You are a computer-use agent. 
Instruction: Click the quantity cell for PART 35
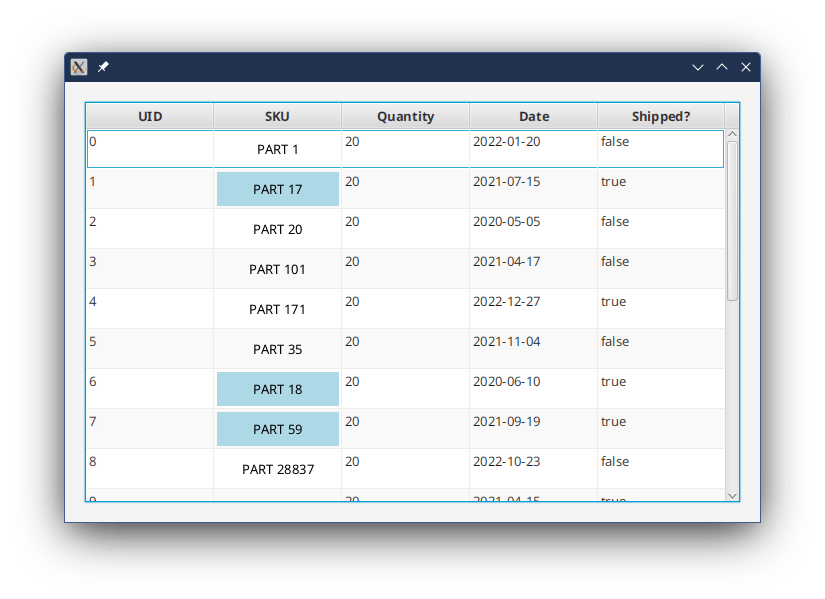[x=404, y=348]
